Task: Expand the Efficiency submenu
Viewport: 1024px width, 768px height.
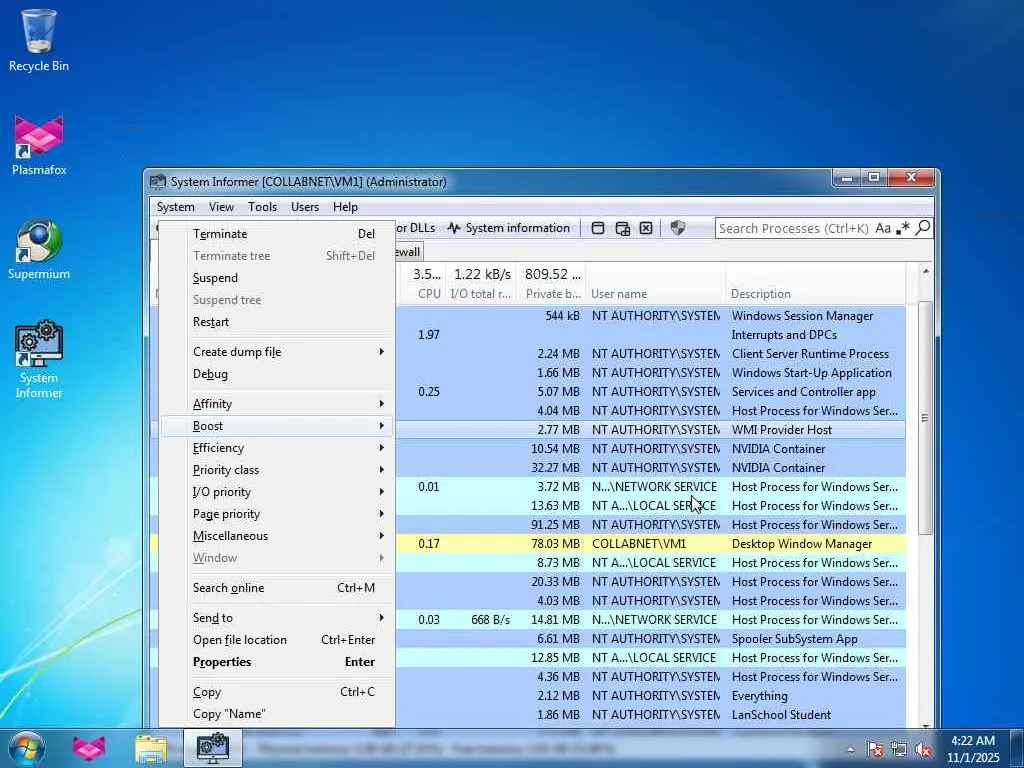Action: [x=277, y=448]
